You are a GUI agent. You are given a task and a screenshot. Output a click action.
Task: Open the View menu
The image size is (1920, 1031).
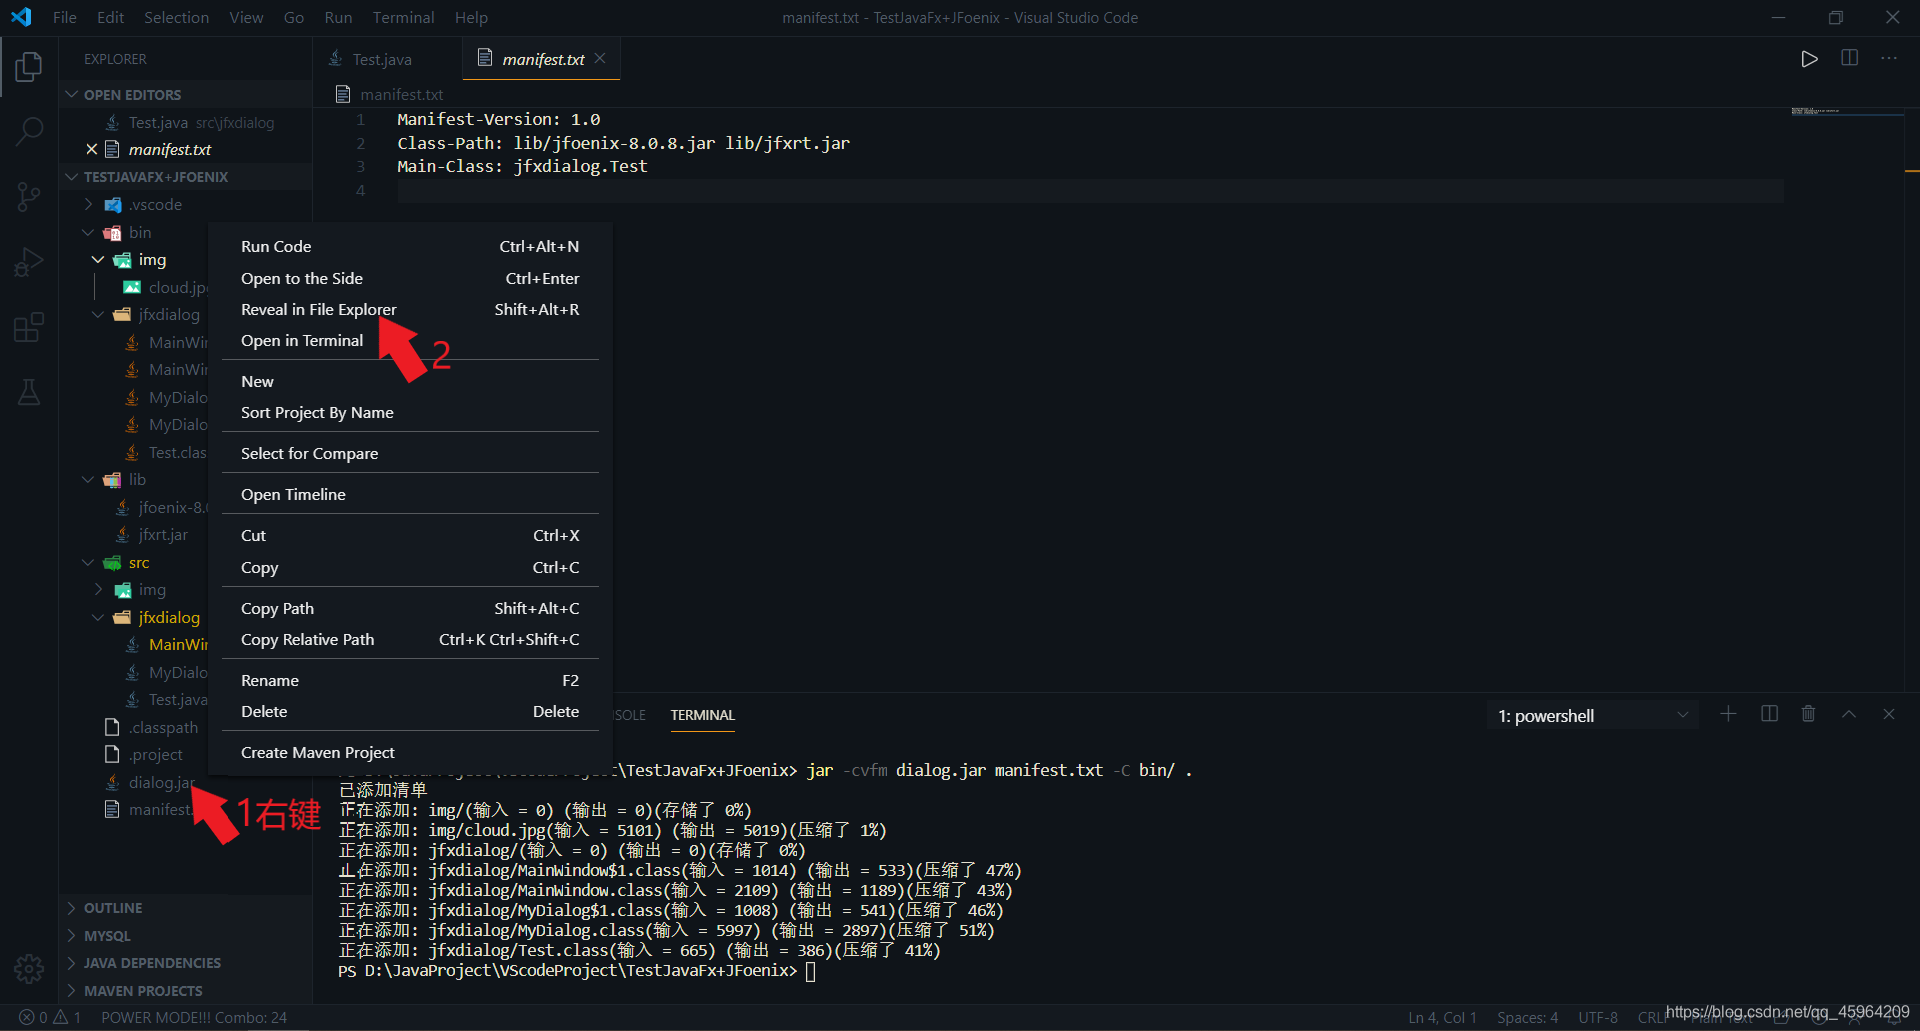246,17
